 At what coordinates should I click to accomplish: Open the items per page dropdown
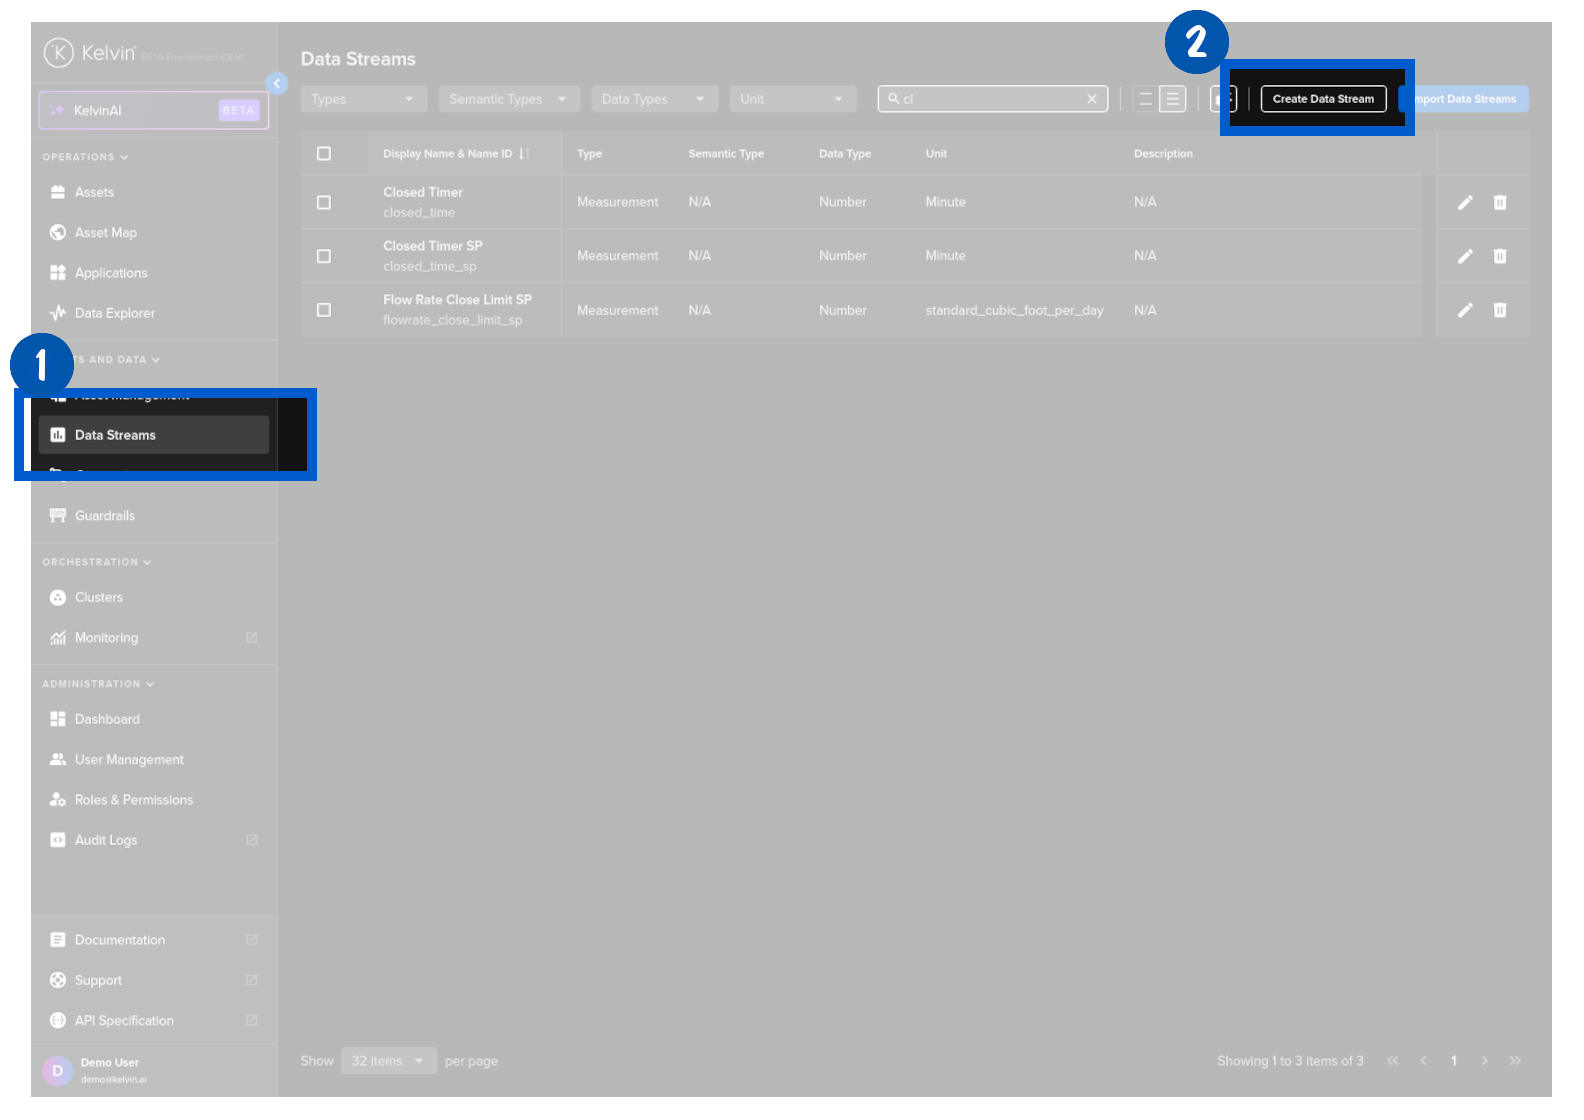point(388,1061)
